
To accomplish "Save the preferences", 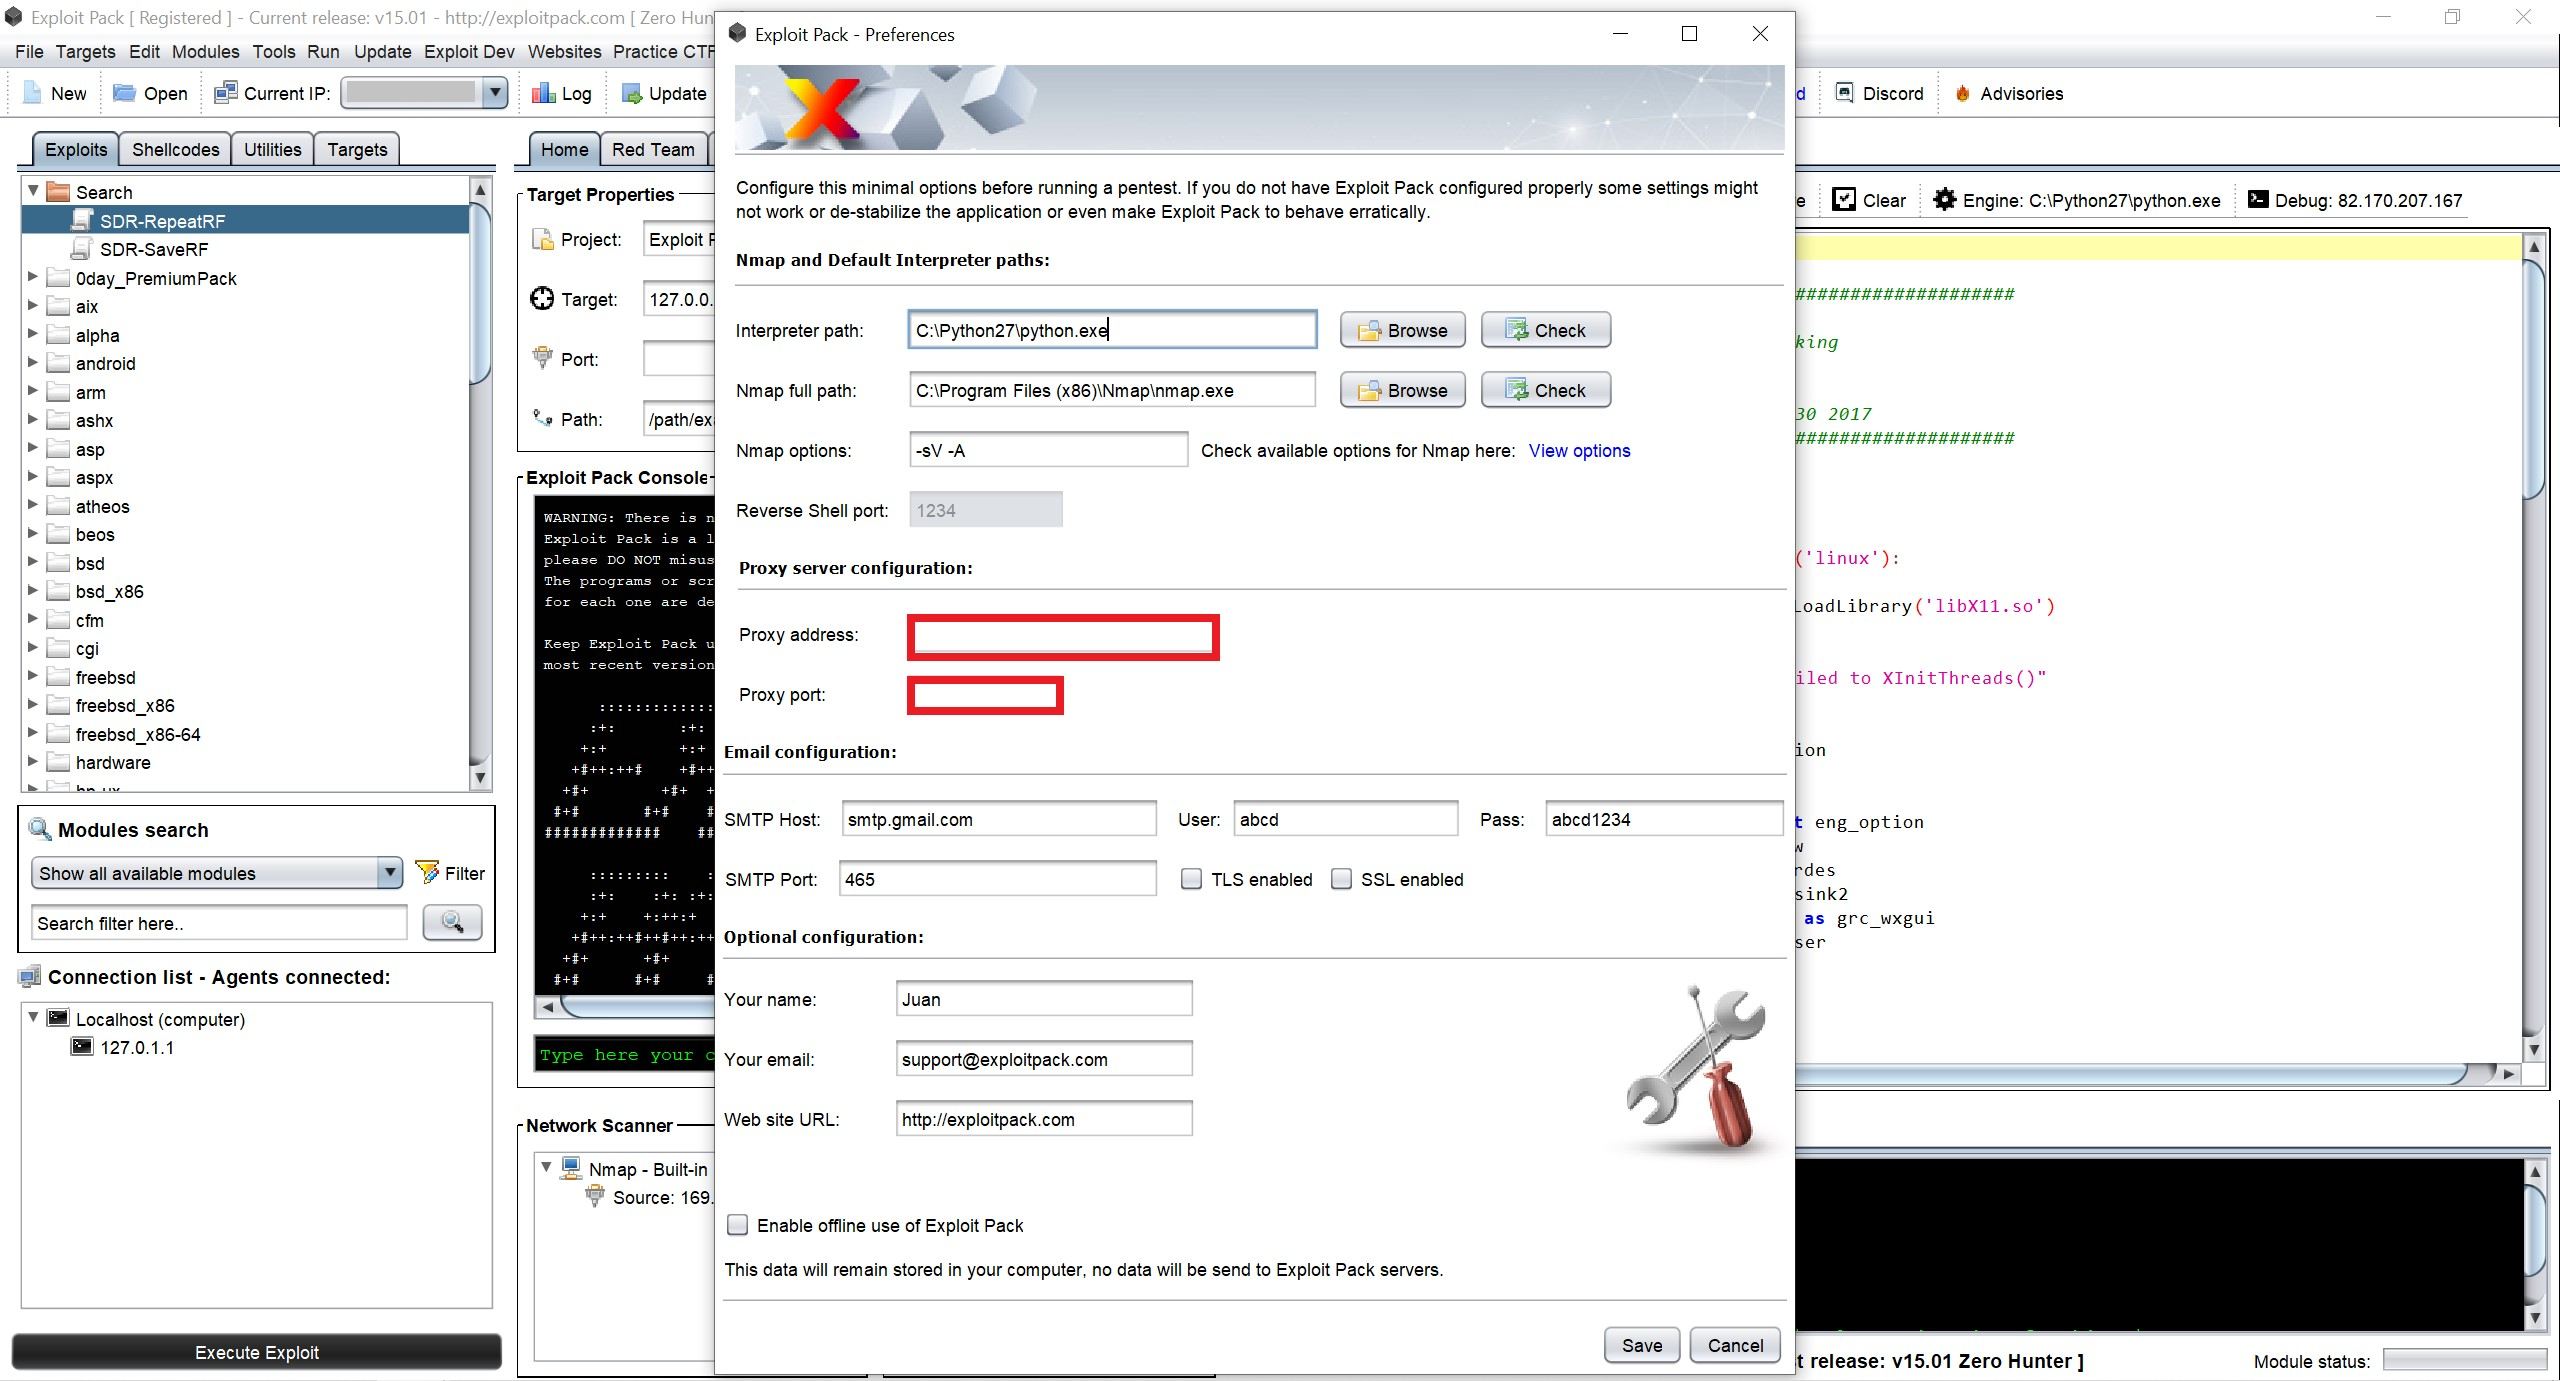I will 1641,1345.
